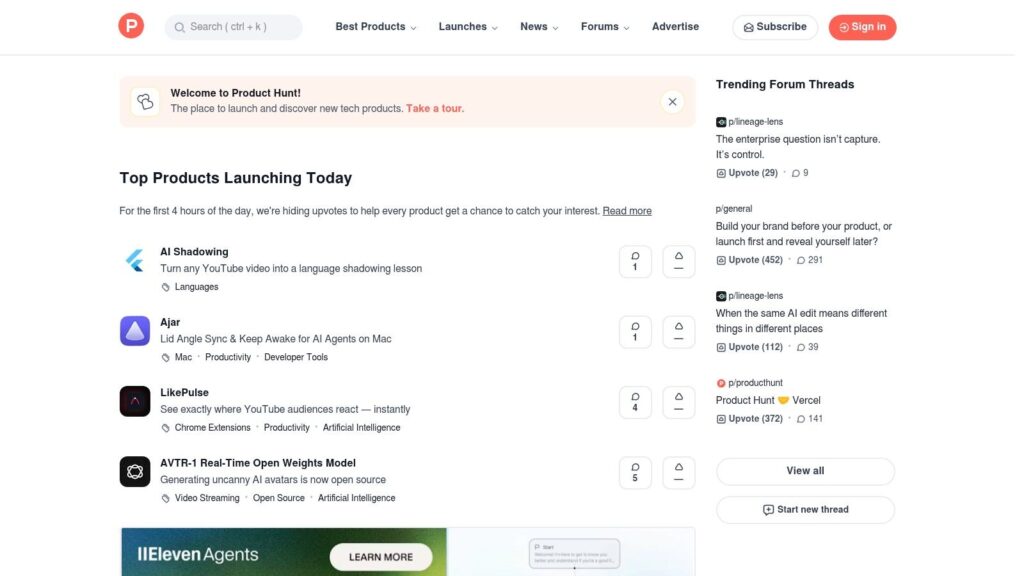Upvote AVTR-1 Real-Time Open Weights Model

[x=679, y=473]
